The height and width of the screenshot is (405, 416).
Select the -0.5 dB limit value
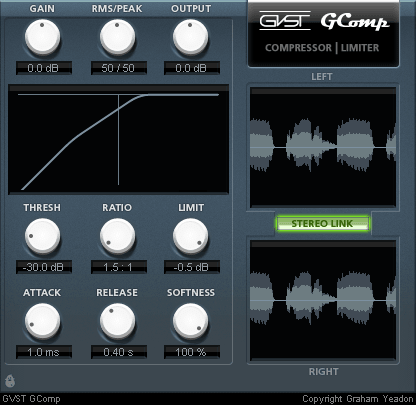tap(192, 267)
